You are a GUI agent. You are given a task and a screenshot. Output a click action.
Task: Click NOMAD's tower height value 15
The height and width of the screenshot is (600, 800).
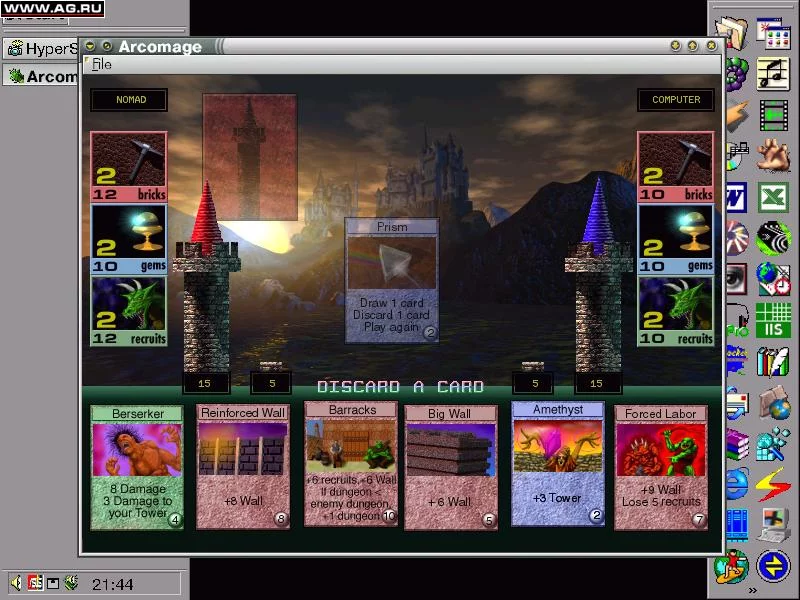(x=205, y=383)
